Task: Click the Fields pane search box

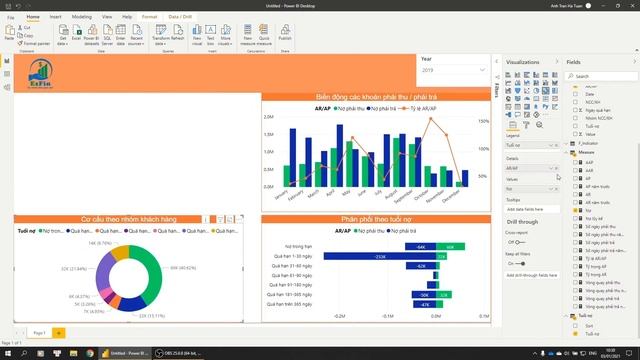Action: coord(601,76)
